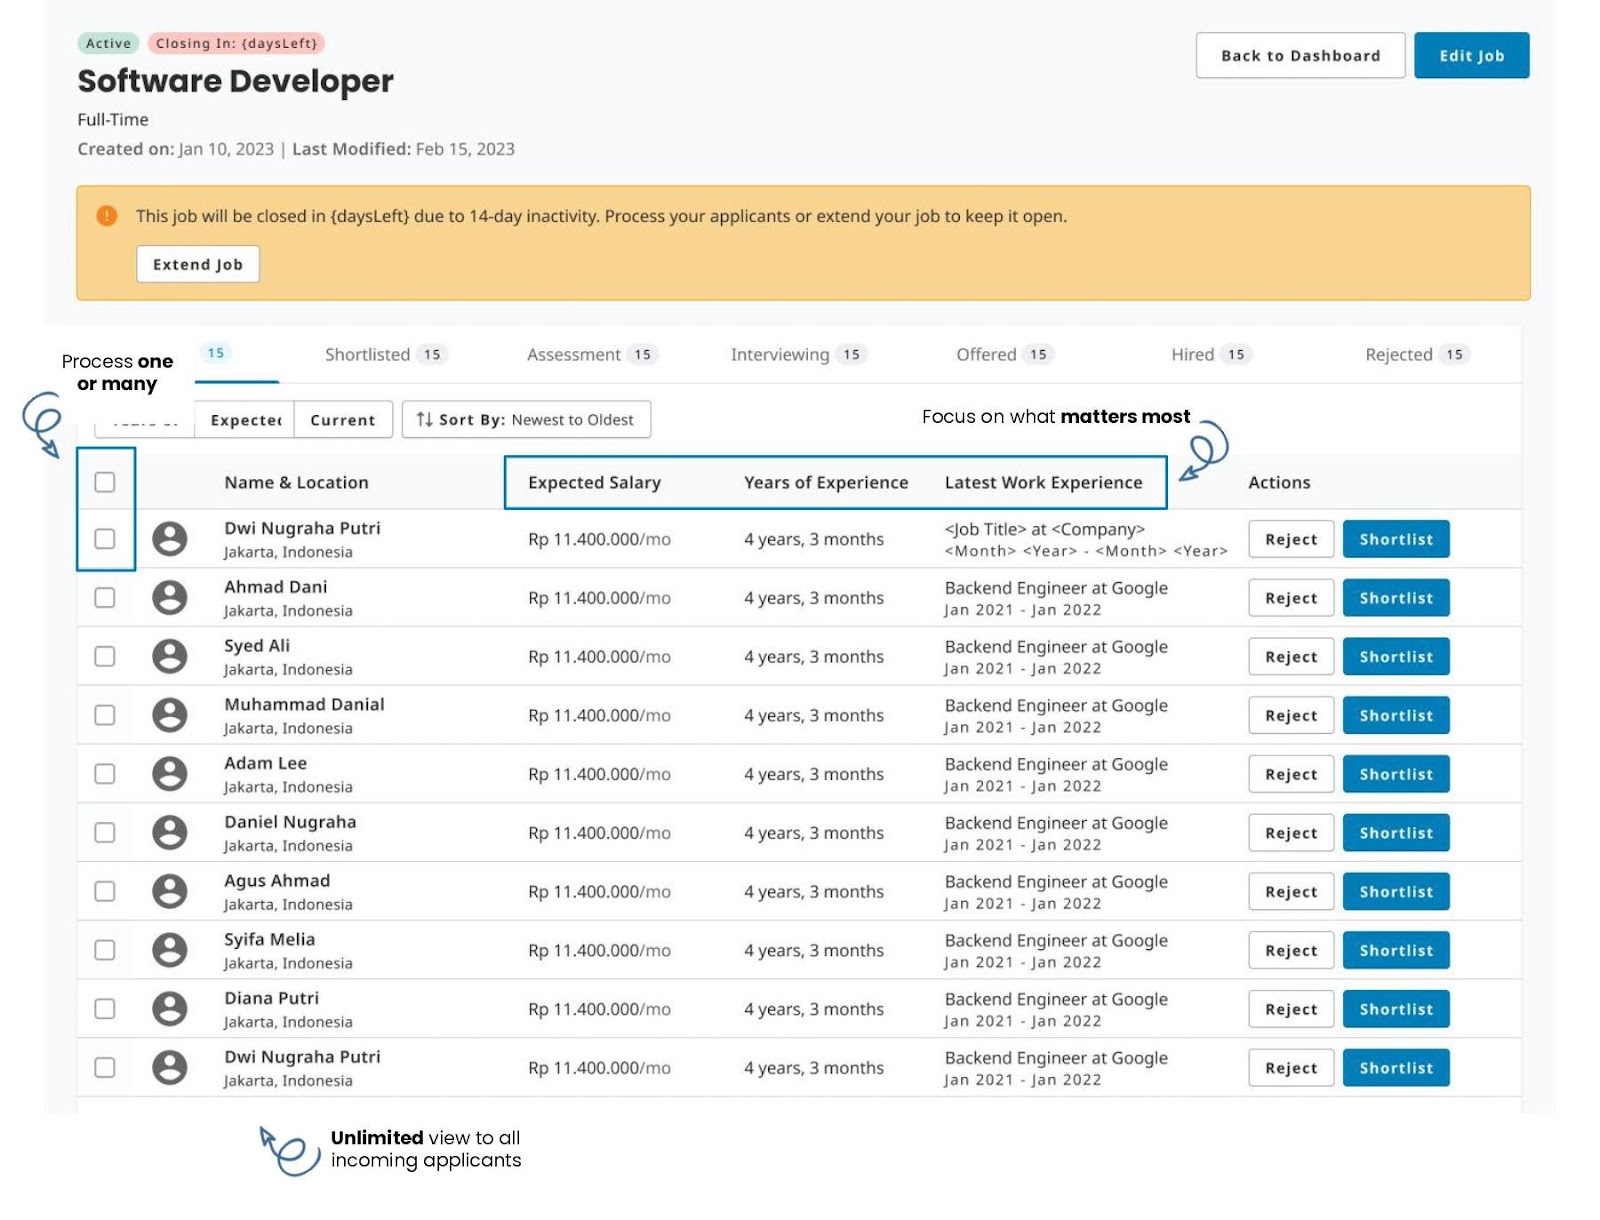
Task: Click Daniel Nugraha's avatar icon
Action: pos(169,833)
